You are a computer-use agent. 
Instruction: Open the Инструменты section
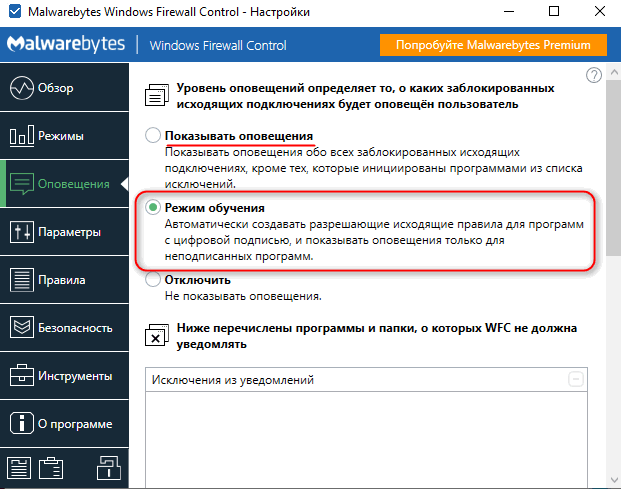pyautogui.click(x=64, y=376)
